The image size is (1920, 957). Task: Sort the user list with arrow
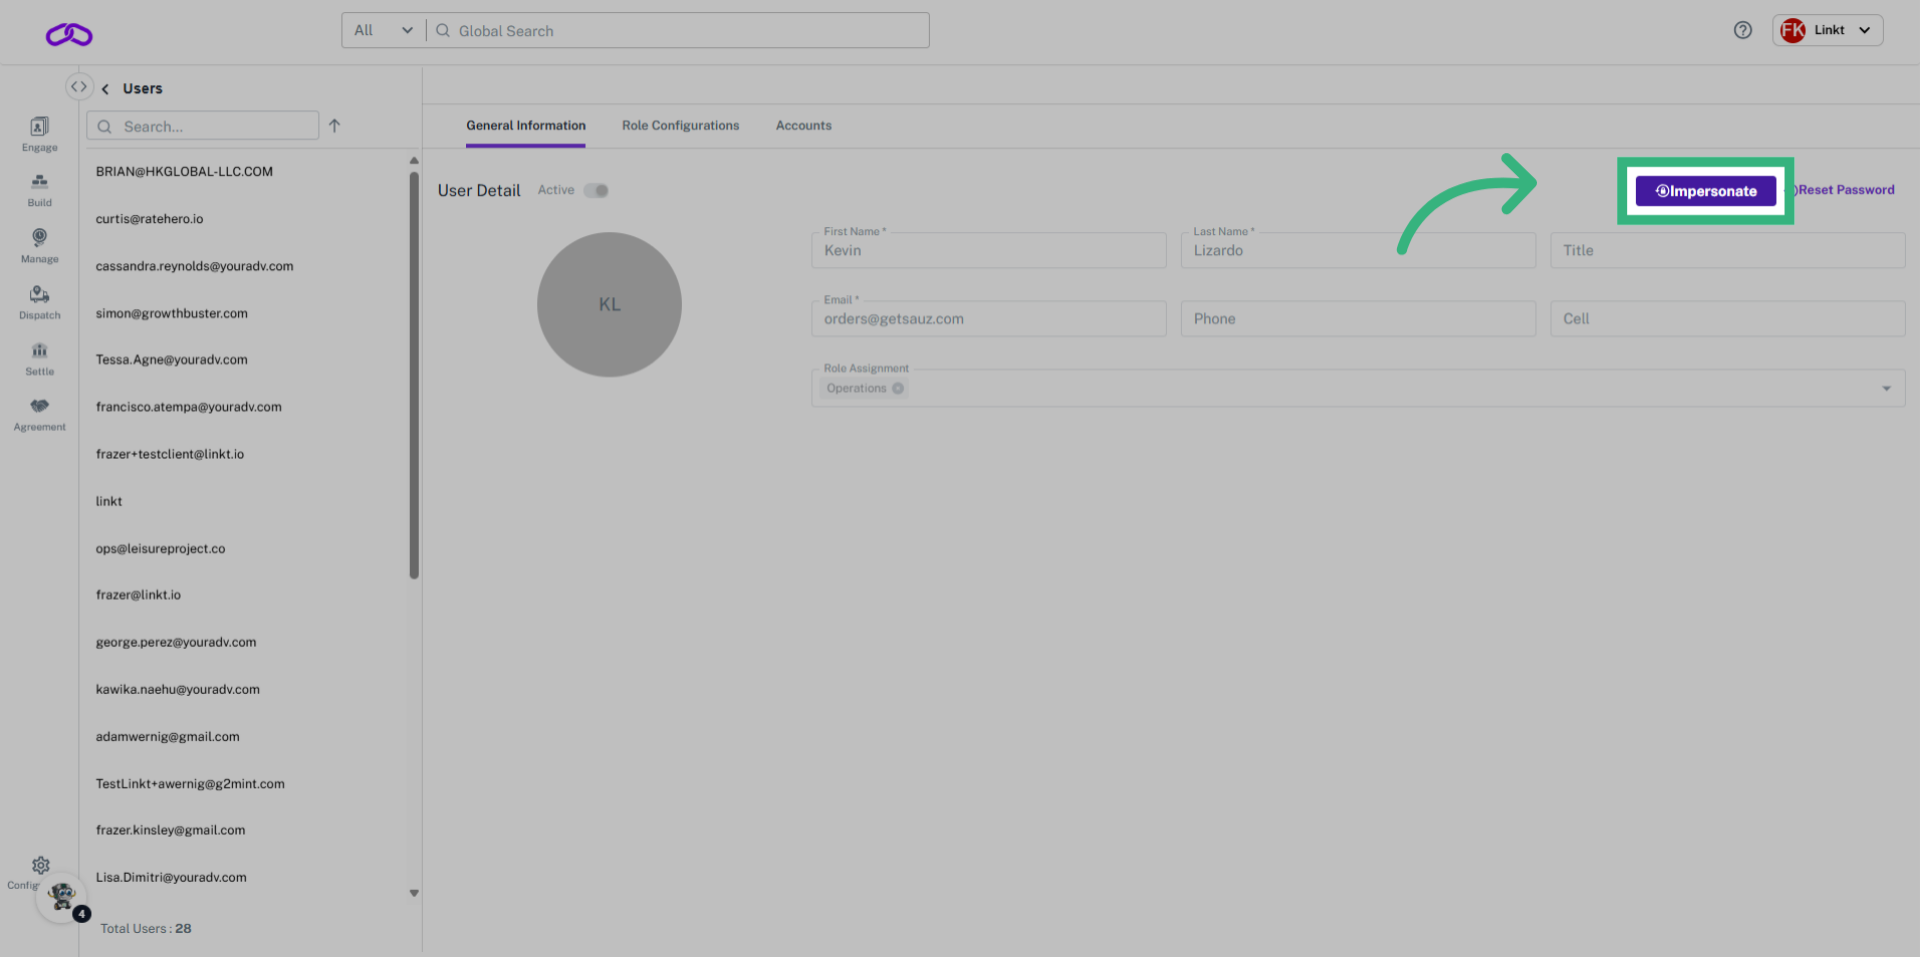click(x=335, y=126)
